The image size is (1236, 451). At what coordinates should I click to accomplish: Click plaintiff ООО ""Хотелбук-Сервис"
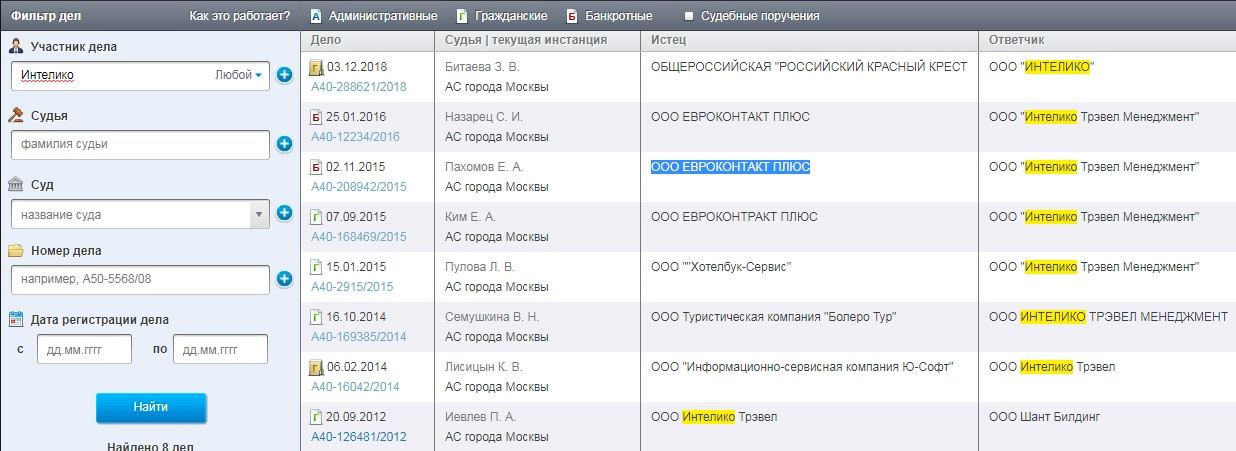coord(721,267)
